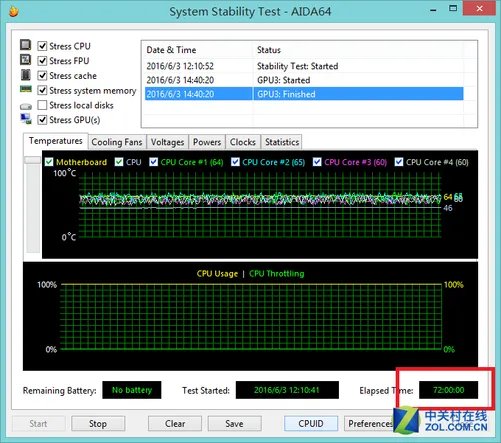
Task: Enable the Stress local disks checkbox
Action: 42,105
